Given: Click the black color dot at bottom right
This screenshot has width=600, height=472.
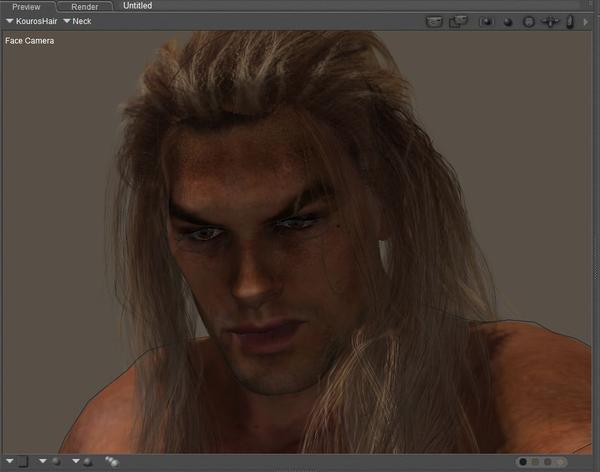Looking at the screenshot, I should 523,462.
